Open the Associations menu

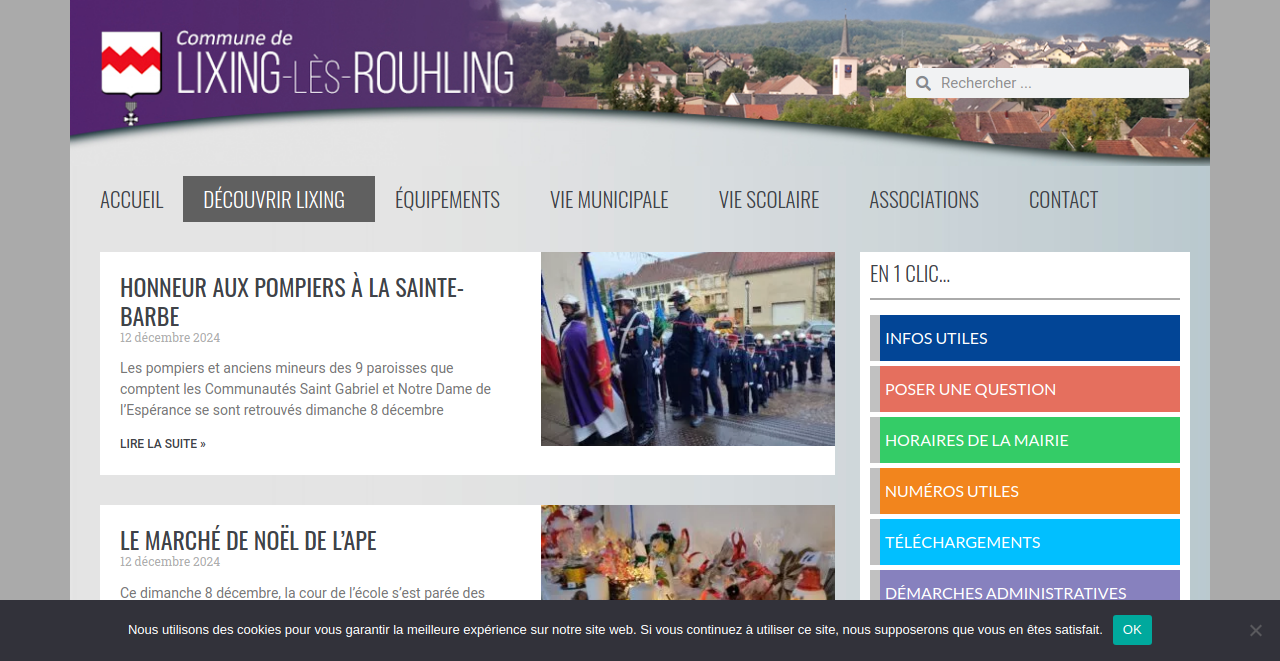point(924,199)
